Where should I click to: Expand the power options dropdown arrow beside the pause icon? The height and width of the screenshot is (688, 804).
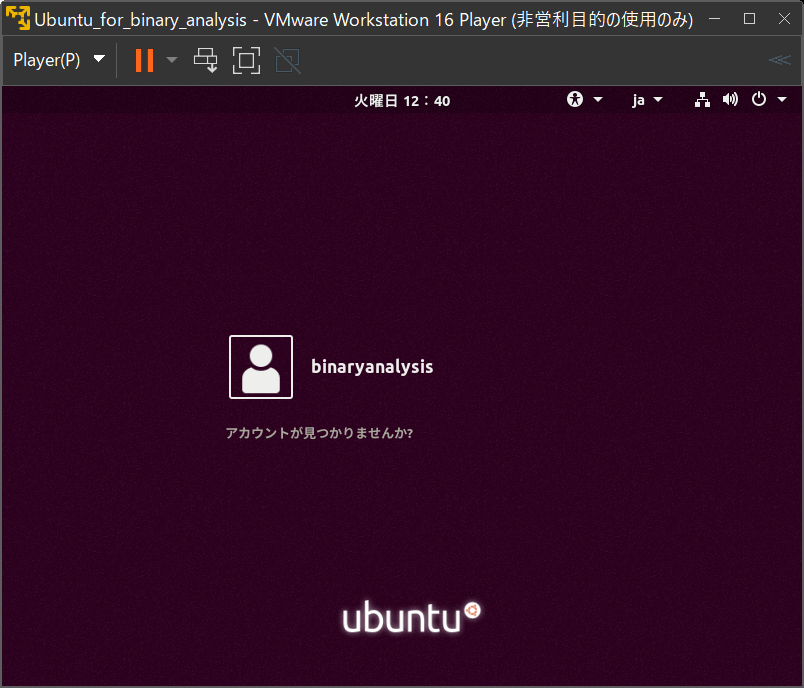[x=172, y=60]
